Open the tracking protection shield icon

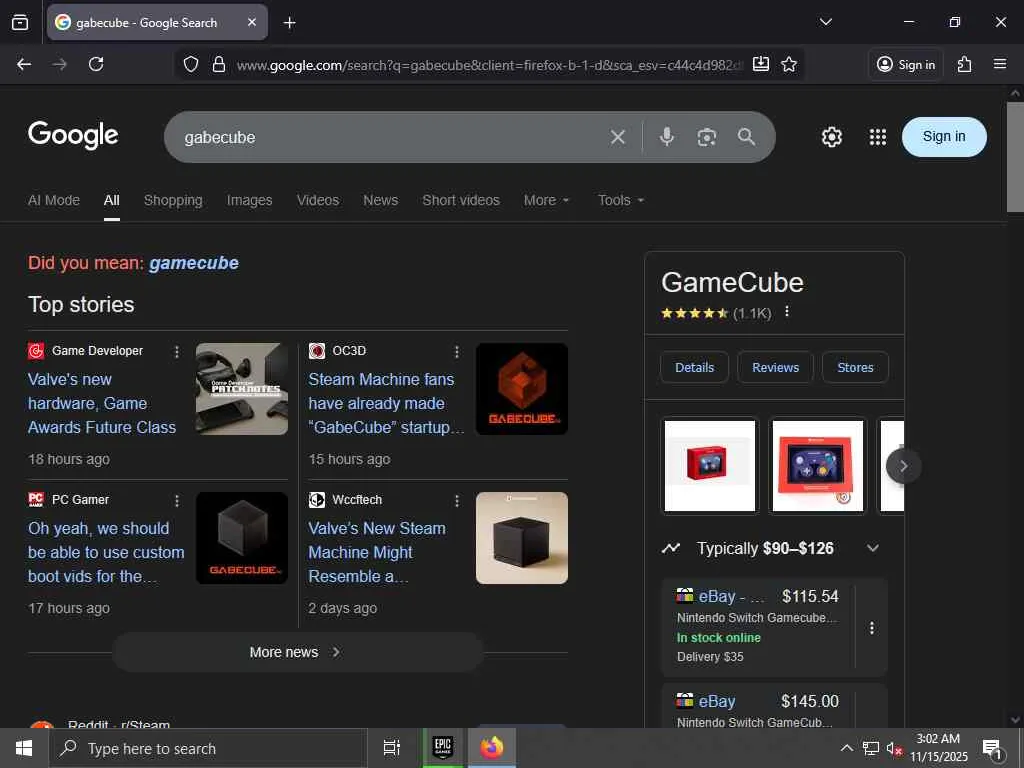pyautogui.click(x=191, y=64)
